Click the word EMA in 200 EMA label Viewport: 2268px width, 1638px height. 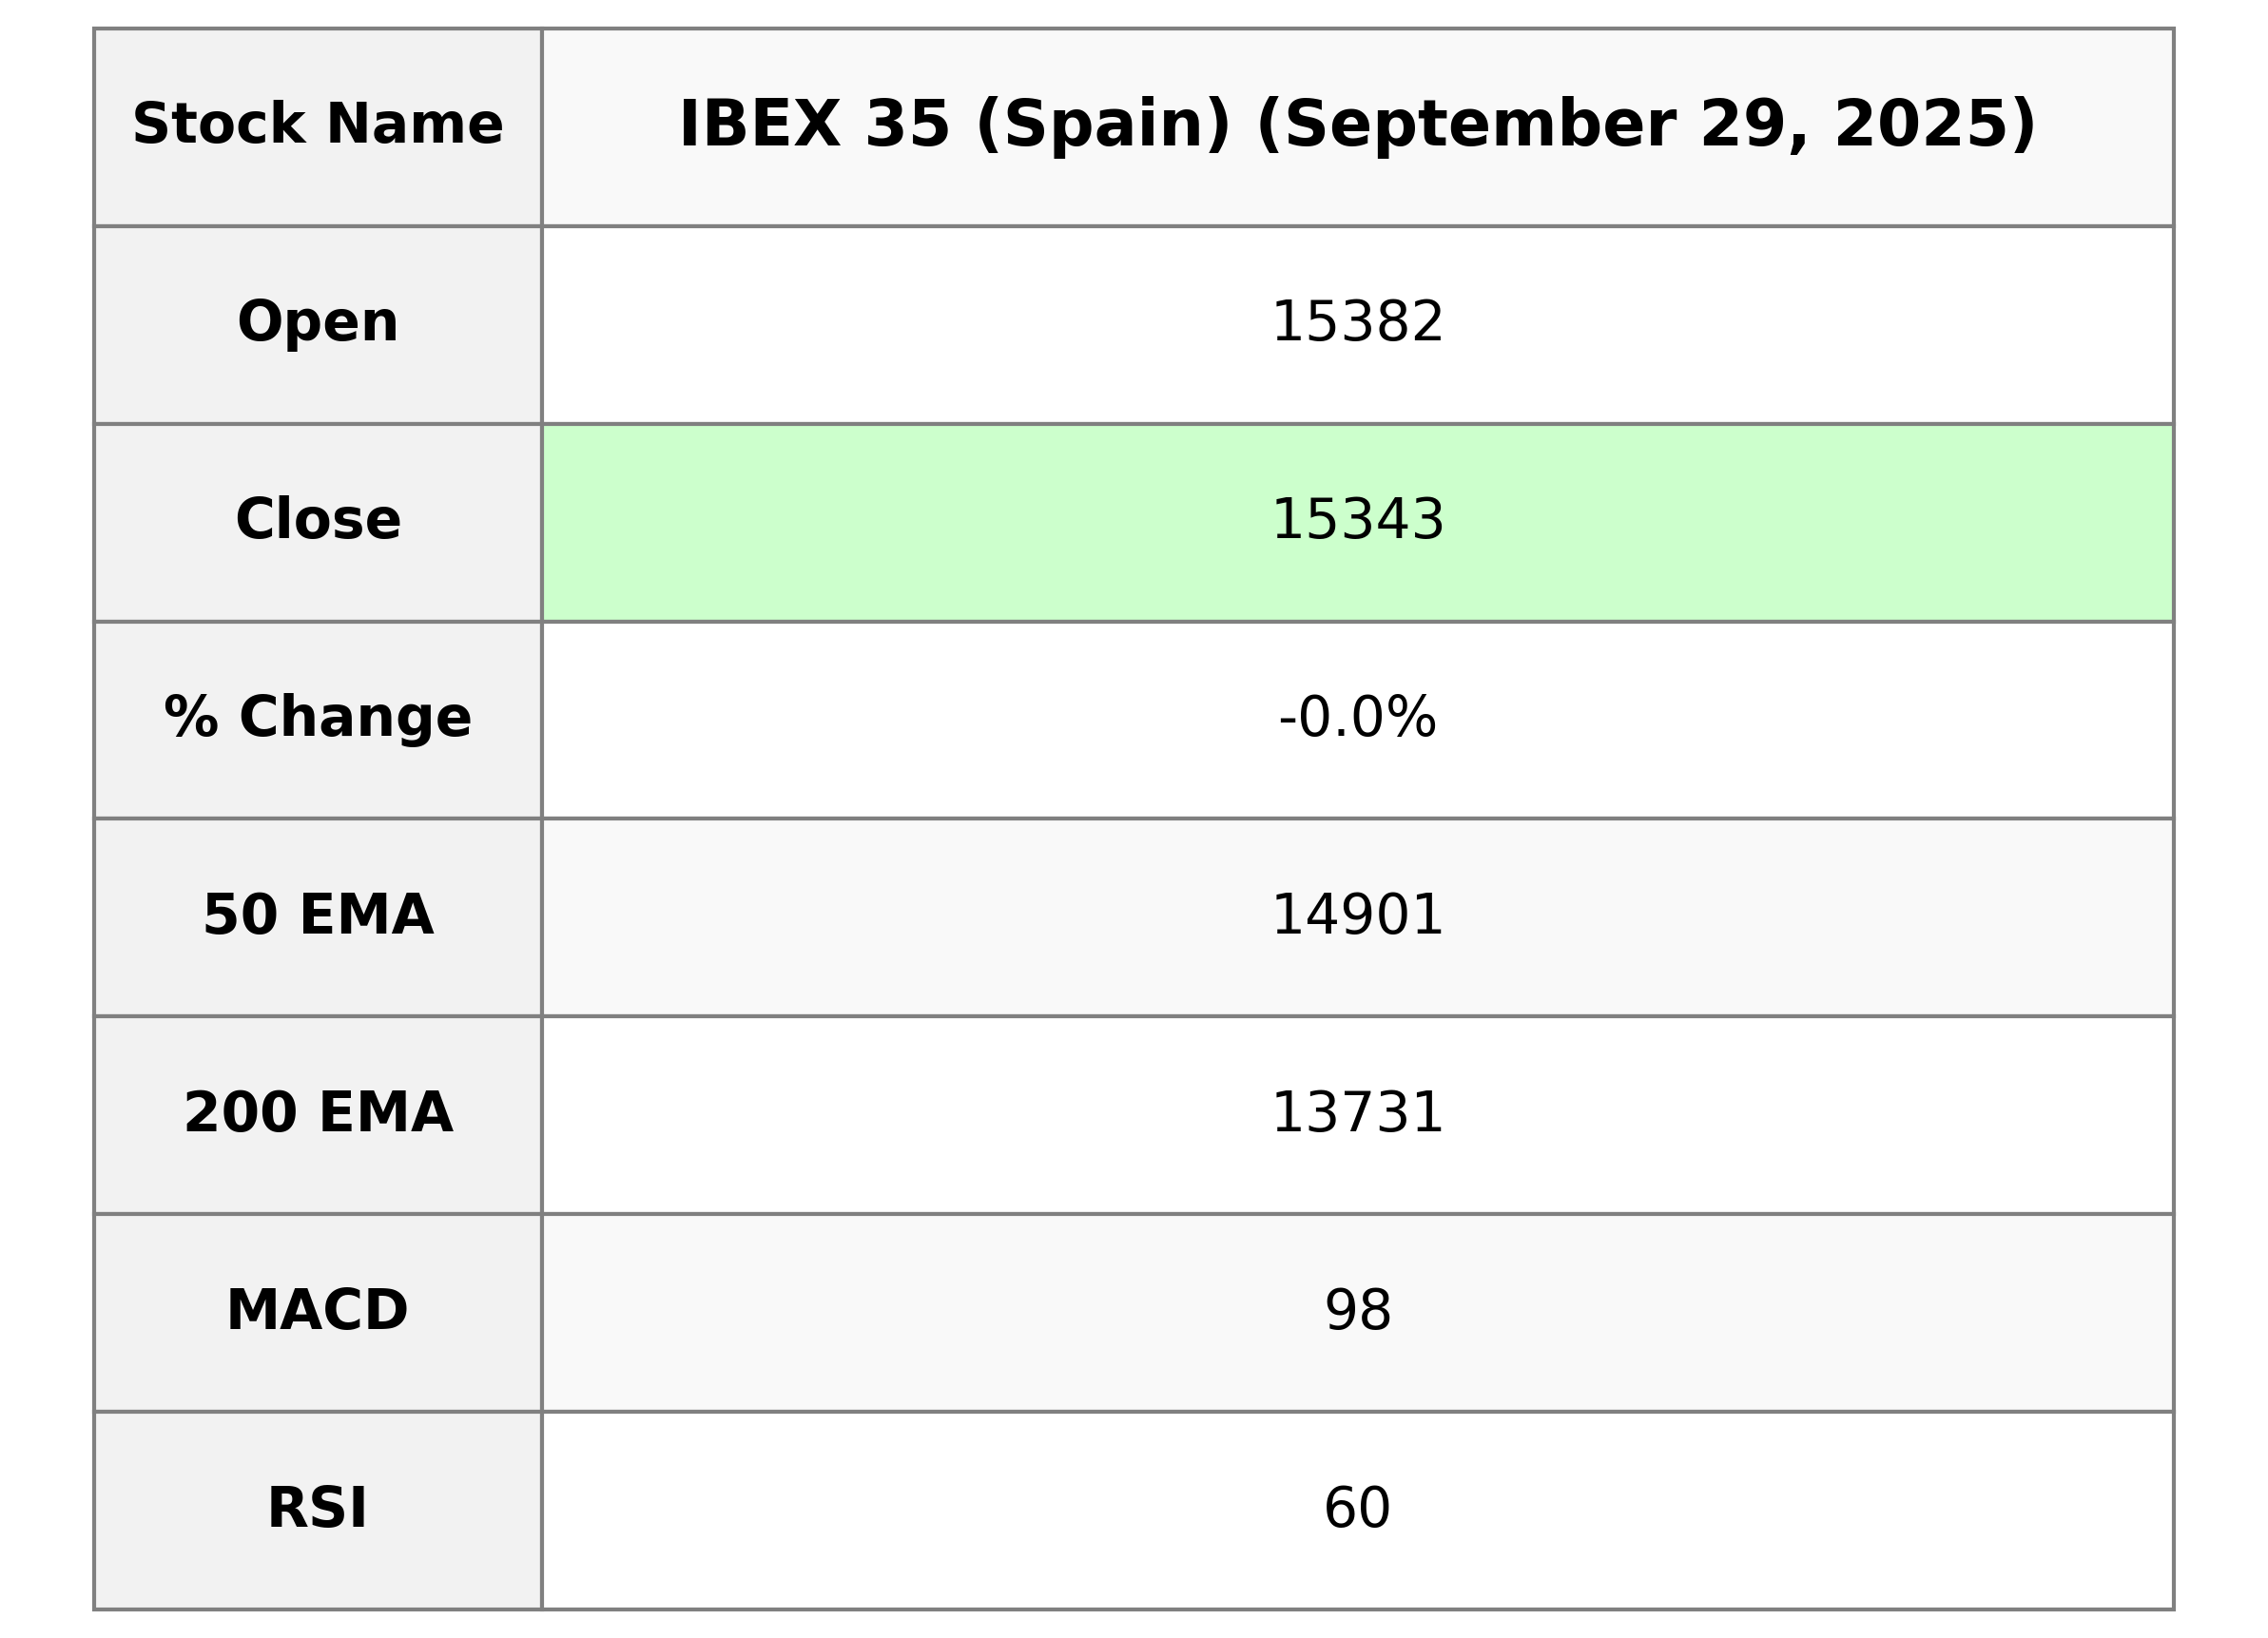pyautogui.click(x=385, y=1113)
